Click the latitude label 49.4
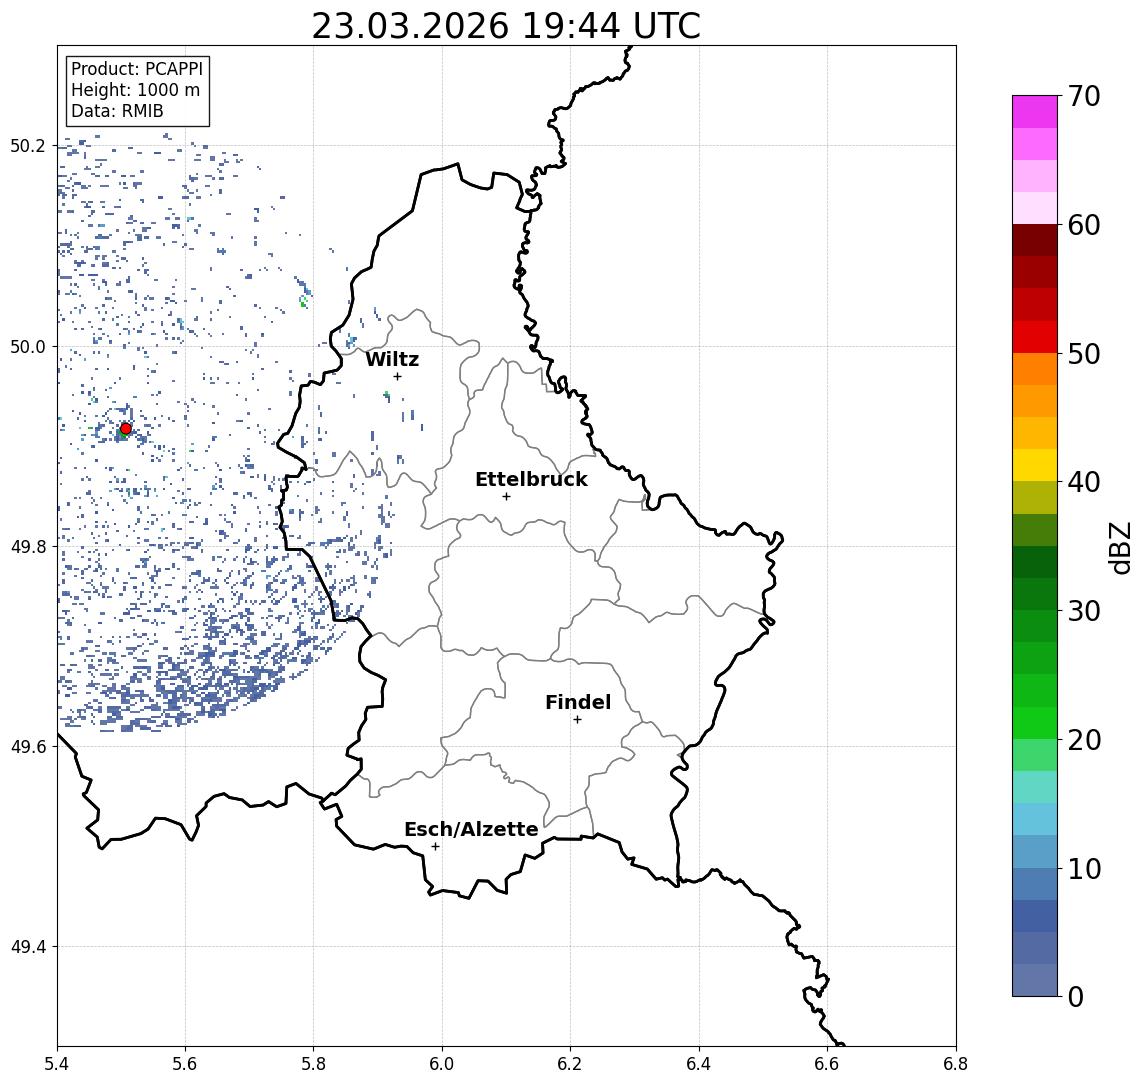Viewport: 1145px width, 1084px height. [28, 947]
